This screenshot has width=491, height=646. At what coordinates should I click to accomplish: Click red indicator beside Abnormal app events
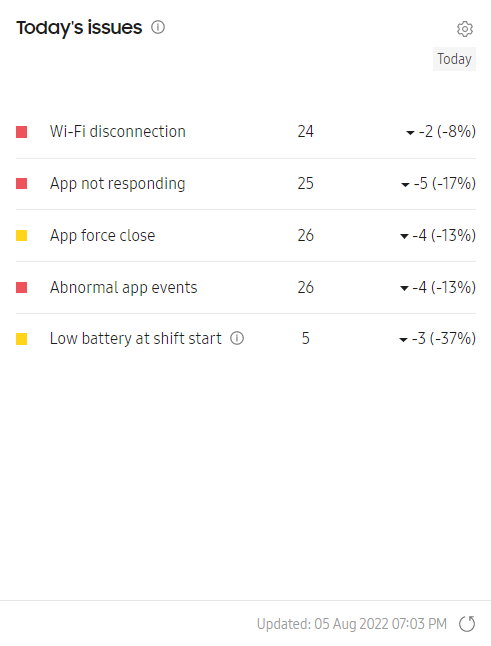[21, 287]
